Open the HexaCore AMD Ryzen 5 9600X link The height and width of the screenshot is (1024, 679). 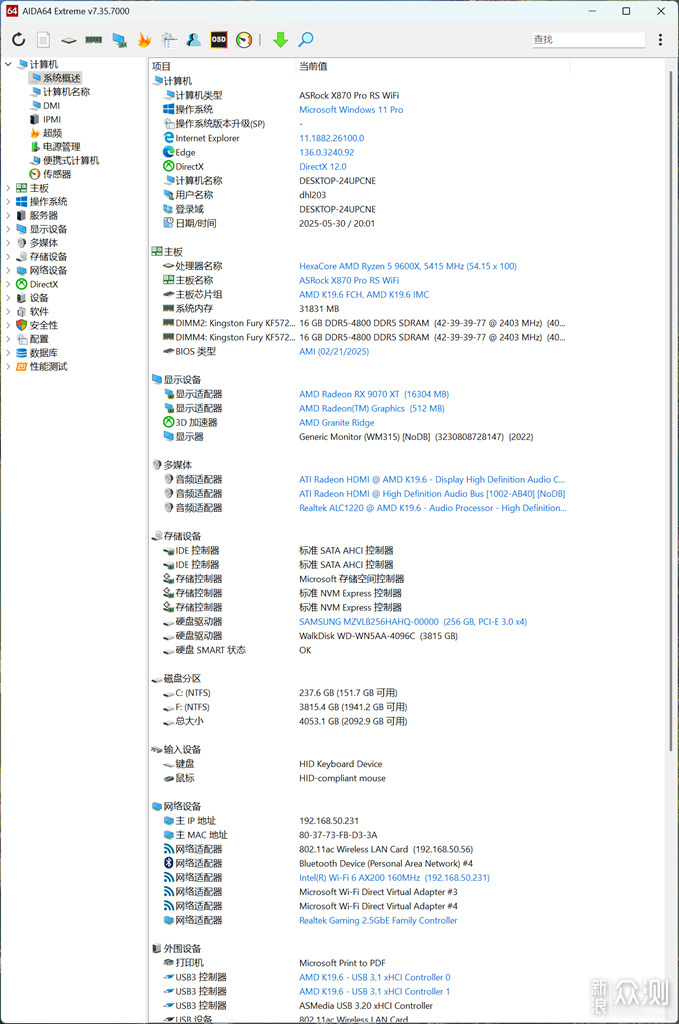(408, 266)
